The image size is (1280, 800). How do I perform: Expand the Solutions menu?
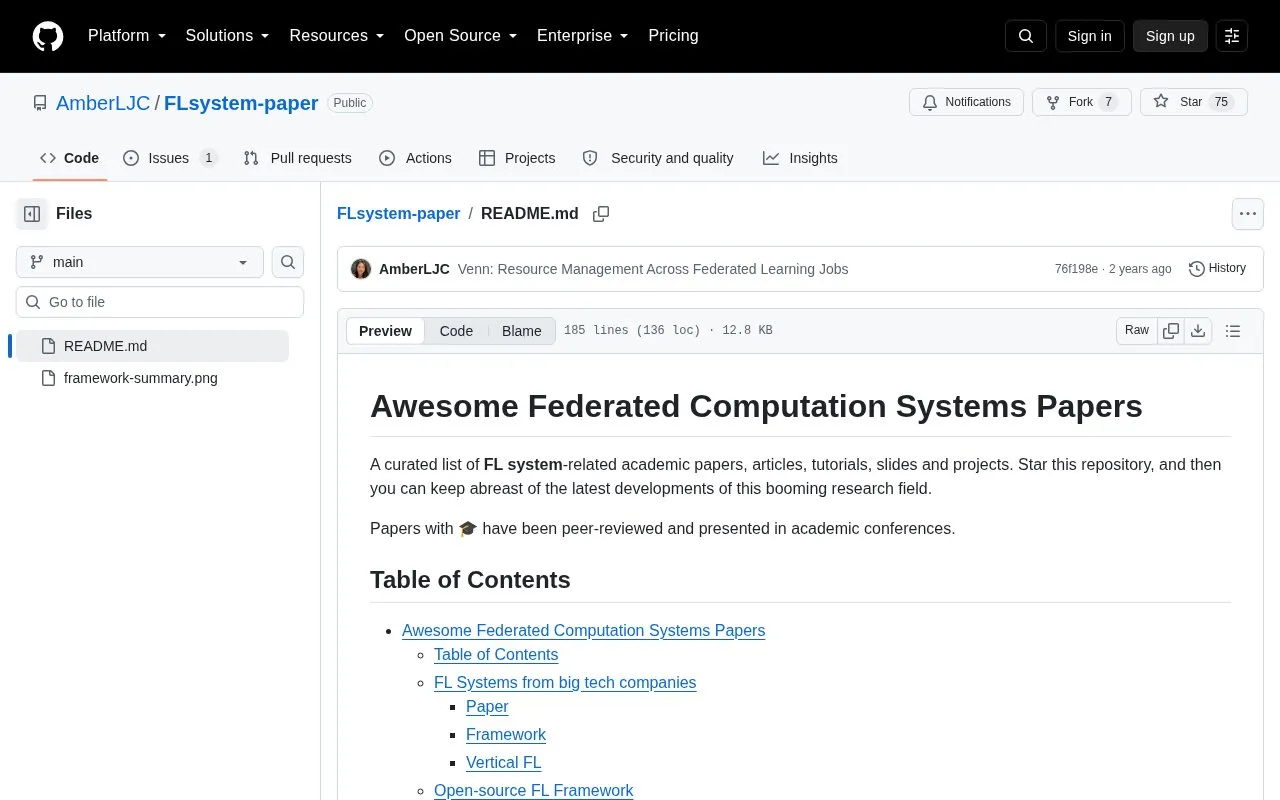pos(227,36)
